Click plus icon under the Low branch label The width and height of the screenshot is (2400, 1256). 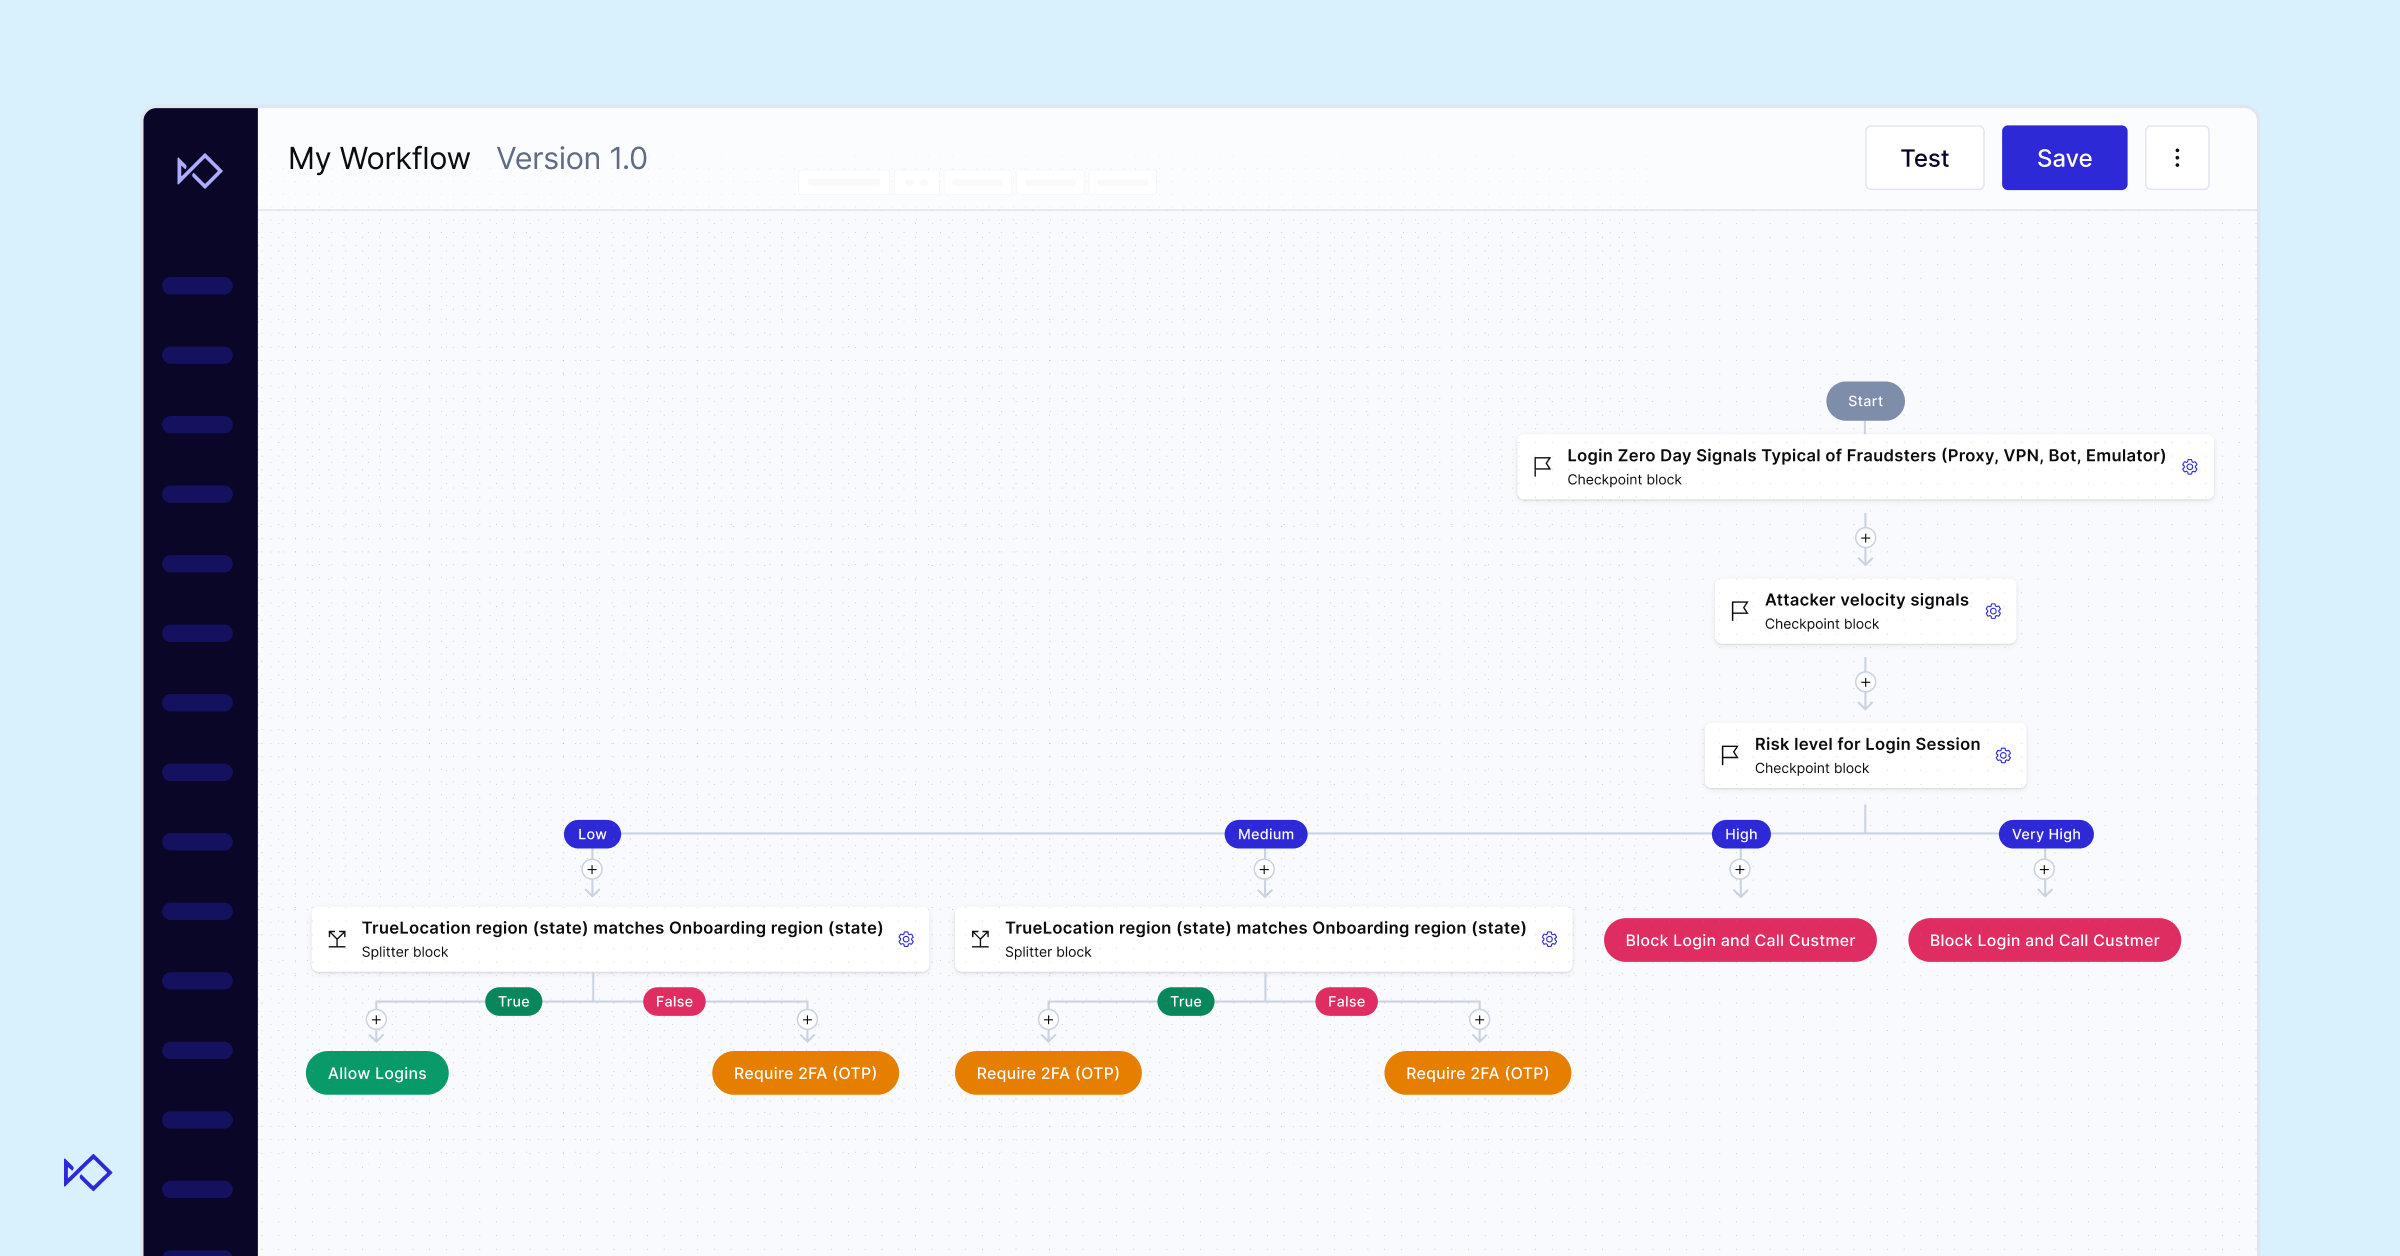(592, 869)
